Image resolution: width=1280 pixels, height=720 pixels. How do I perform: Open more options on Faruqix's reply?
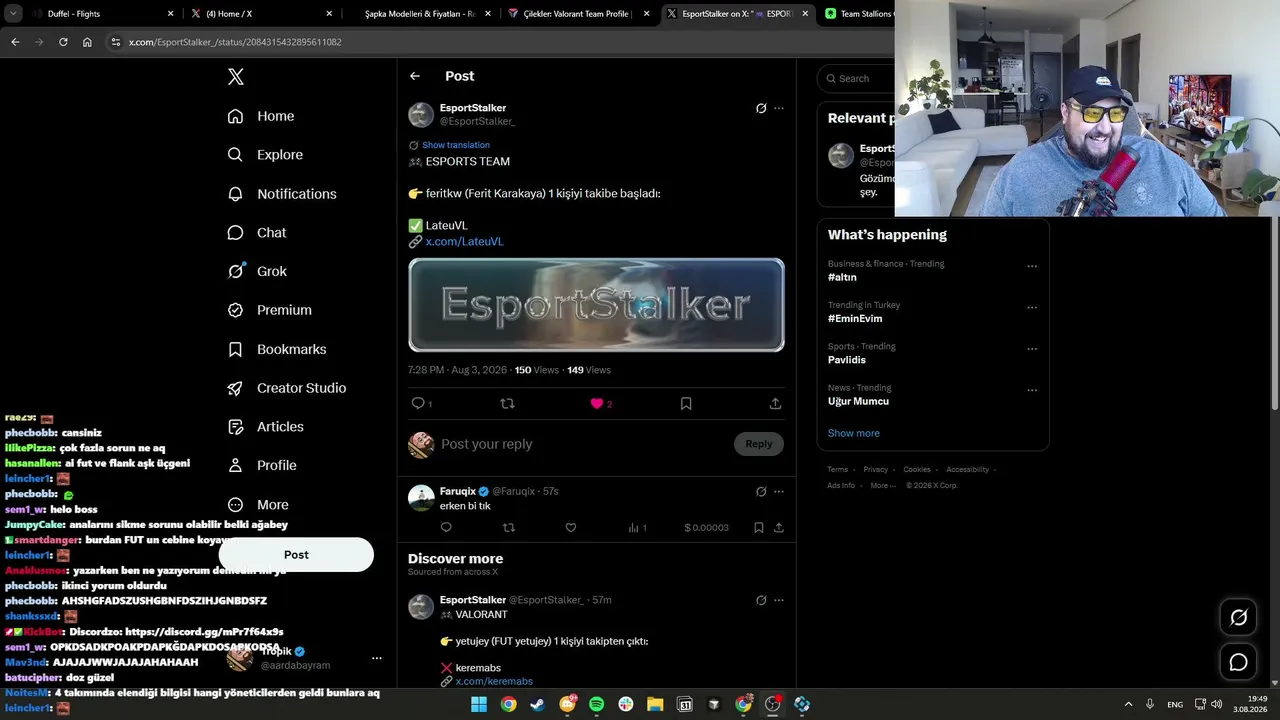tap(779, 491)
